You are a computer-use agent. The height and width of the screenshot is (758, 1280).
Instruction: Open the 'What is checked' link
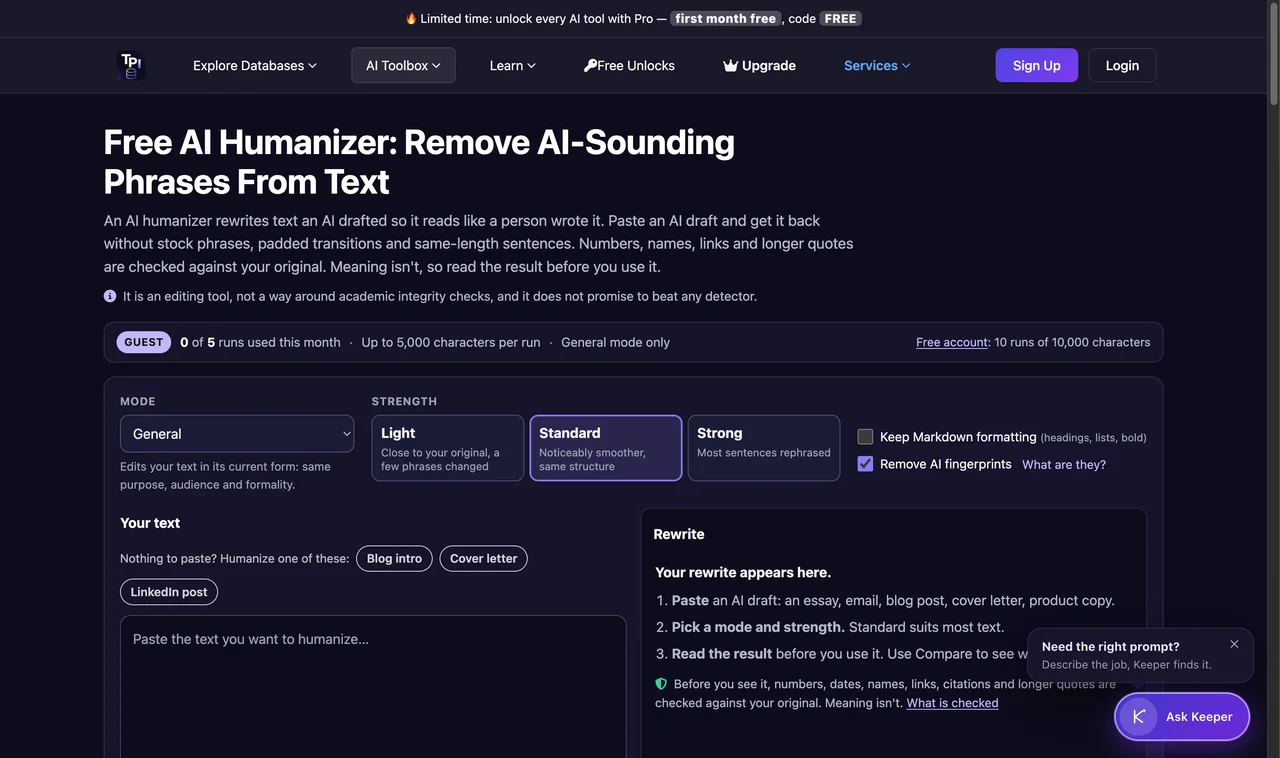[952, 703]
